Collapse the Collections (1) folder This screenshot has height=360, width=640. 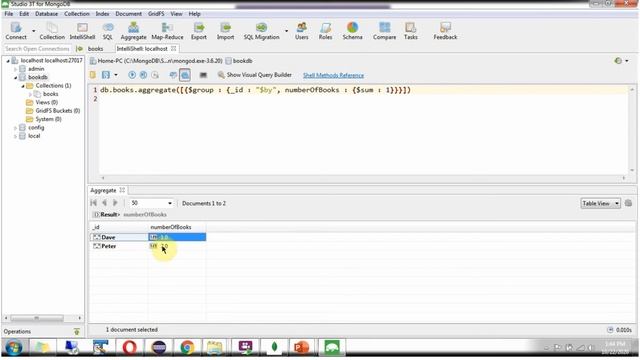pyautogui.click(x=23, y=86)
